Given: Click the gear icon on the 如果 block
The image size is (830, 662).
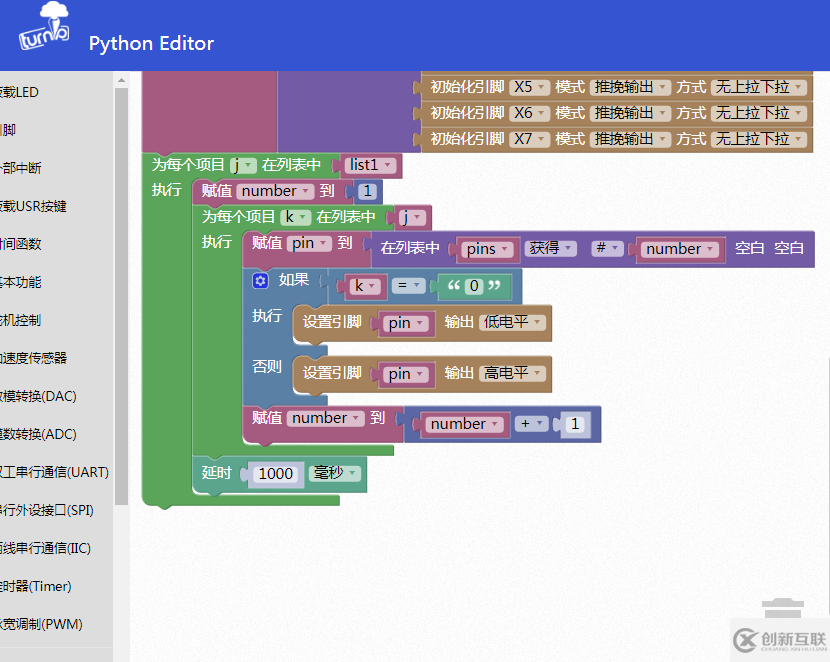Looking at the screenshot, I should pos(261,281).
